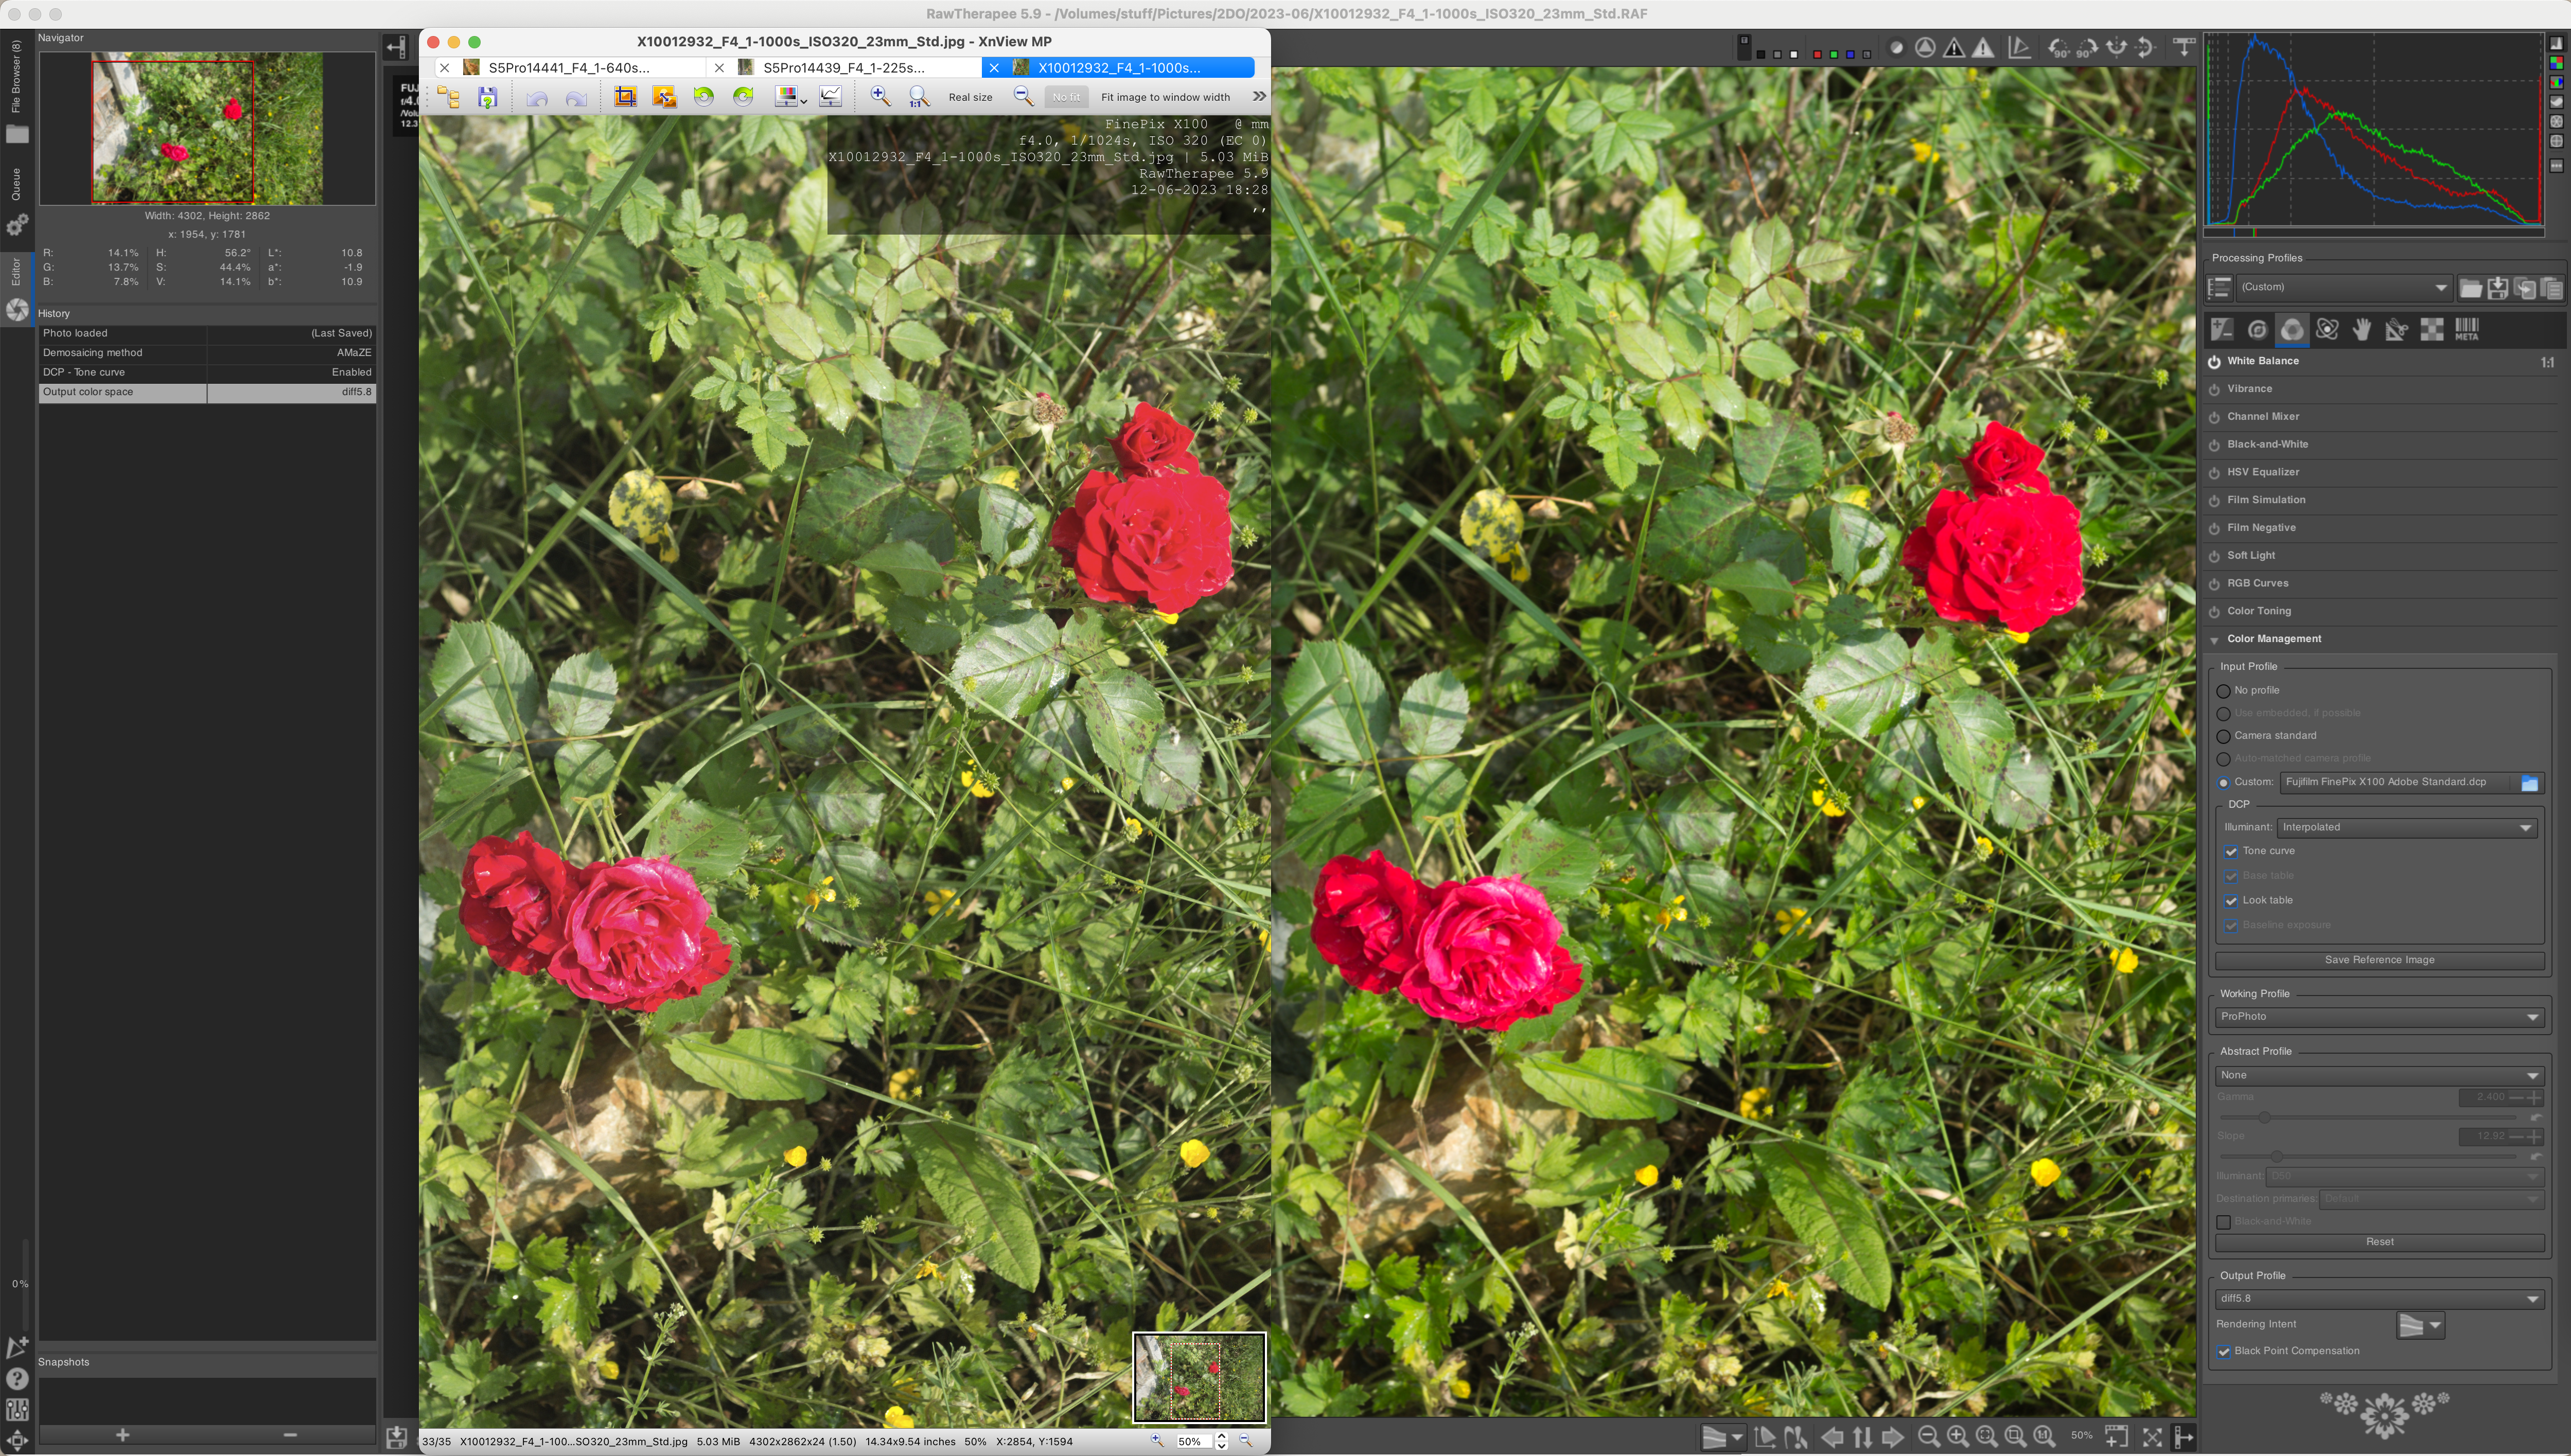
Task: Click the rotate right green arrow icon
Action: pyautogui.click(x=743, y=97)
